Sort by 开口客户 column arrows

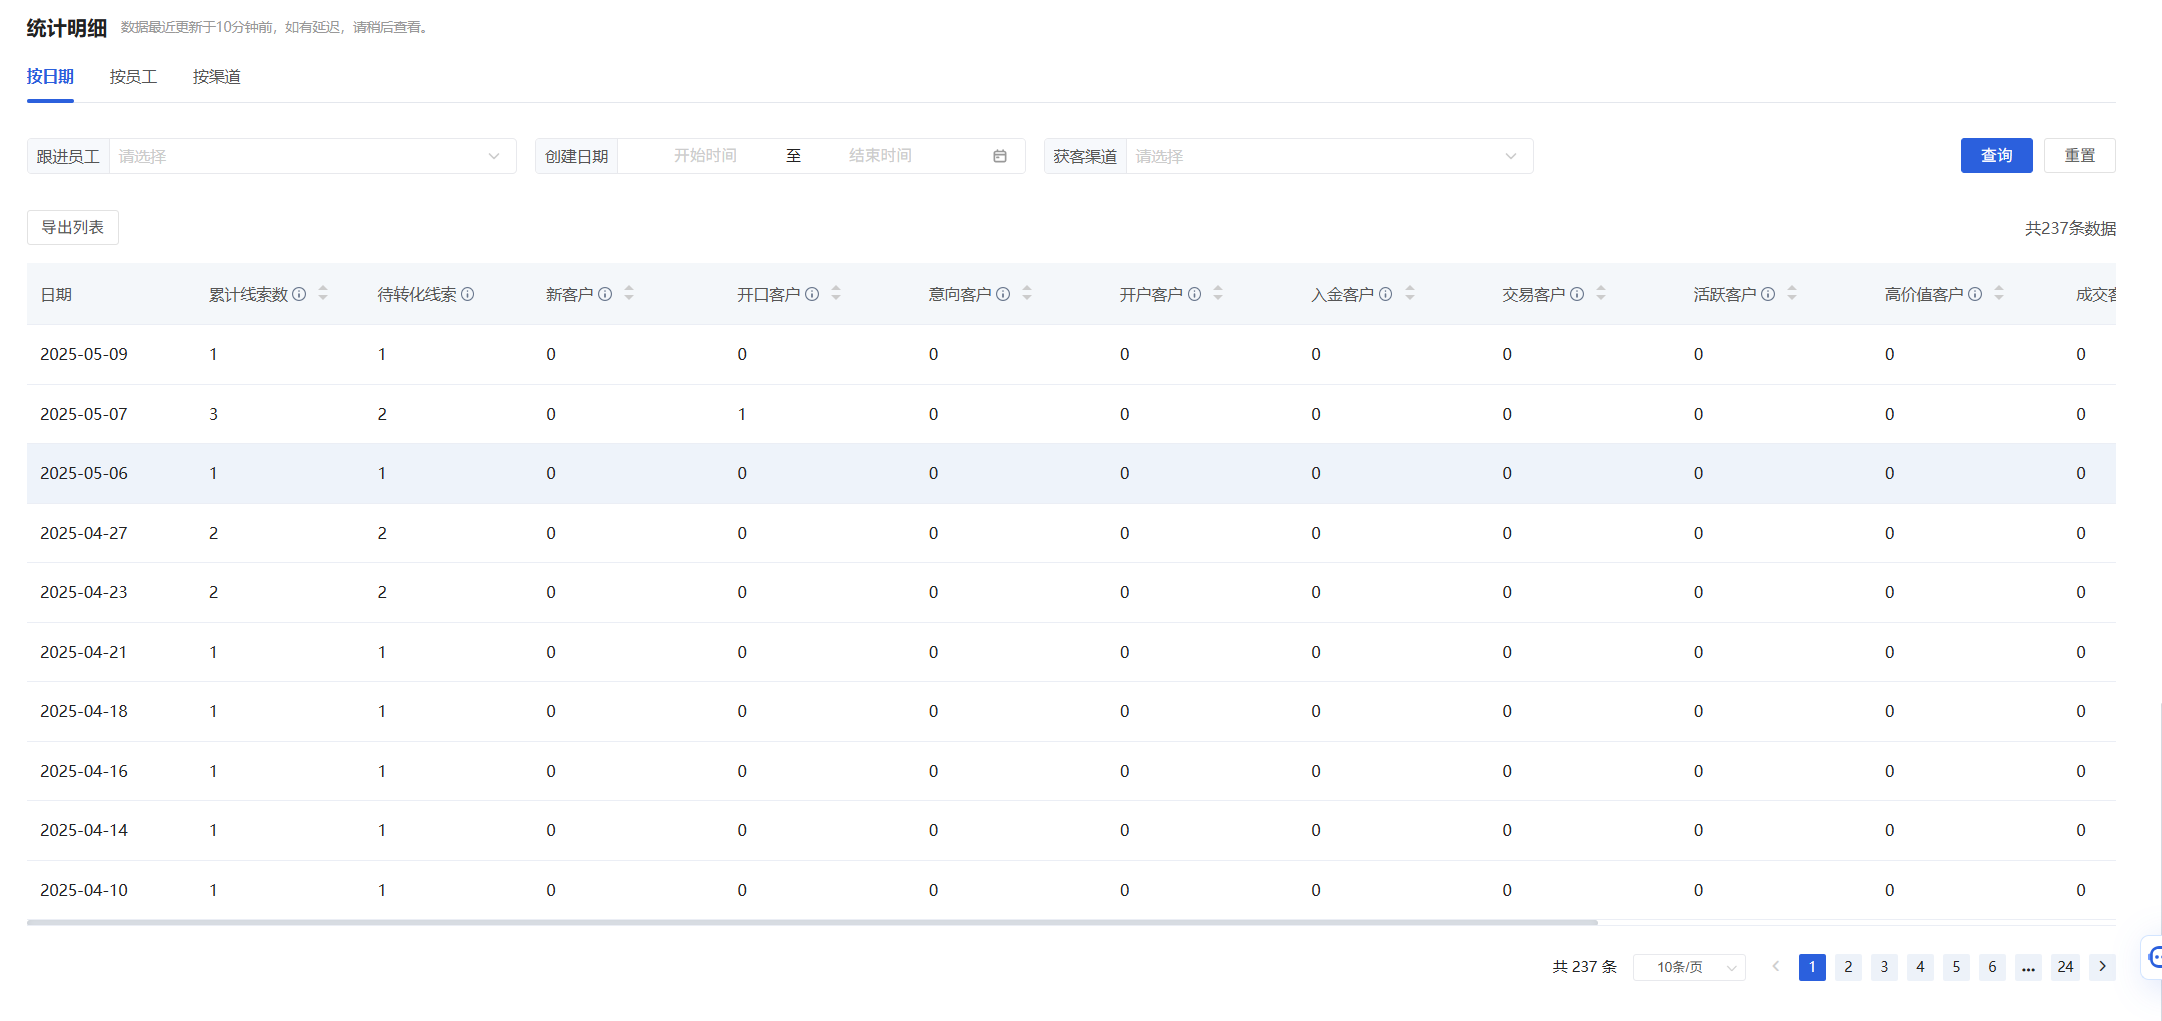[x=836, y=293]
